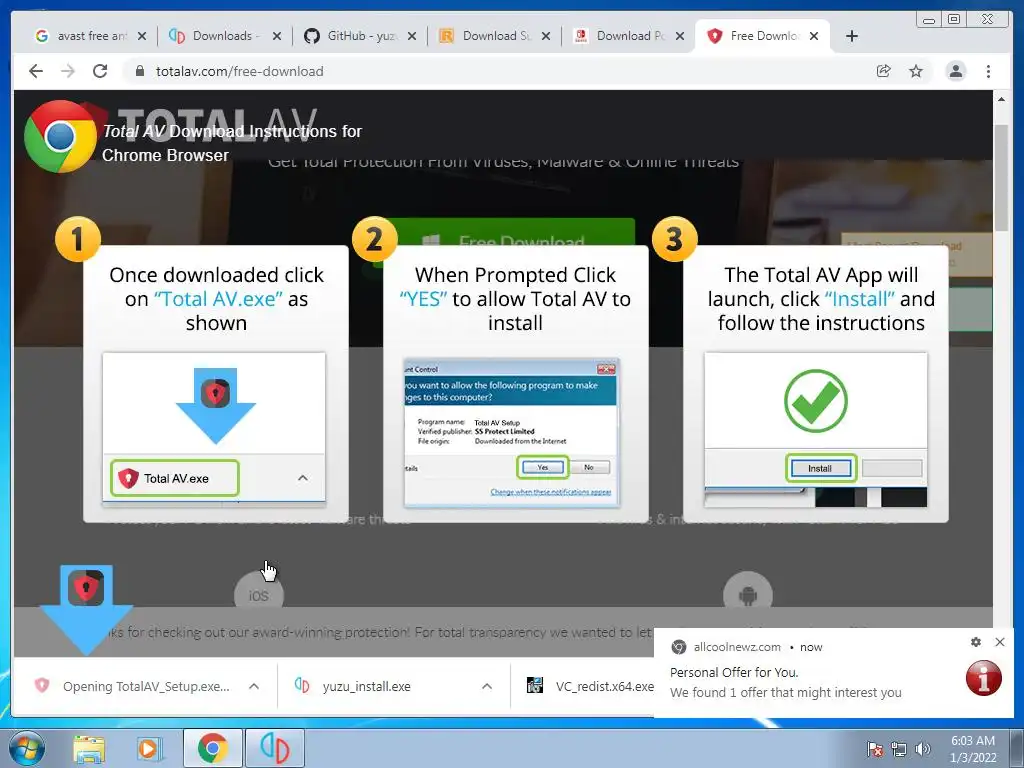Click the address bar URL field

(496, 71)
